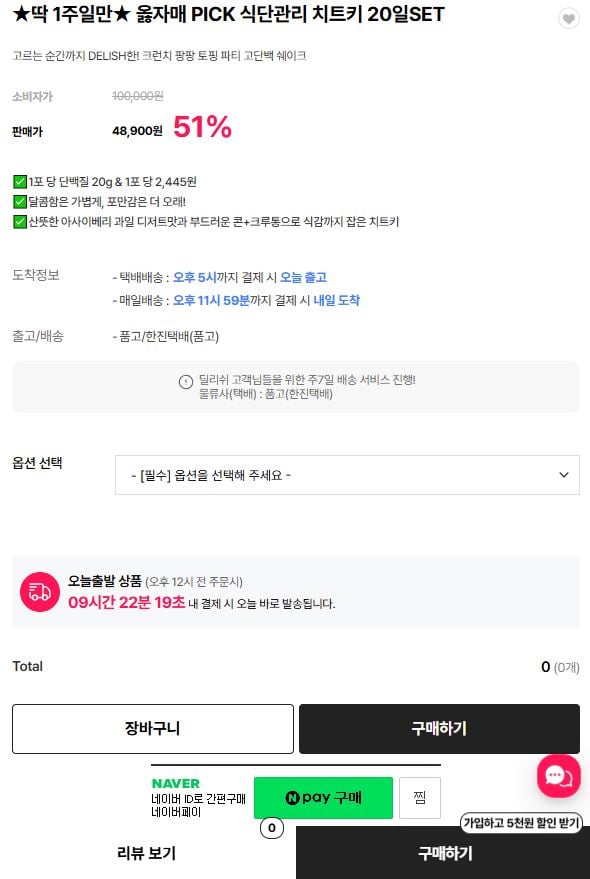Click the black 구매하기 button beside 장바구니
Viewport: 590px width, 879px height.
coord(439,729)
